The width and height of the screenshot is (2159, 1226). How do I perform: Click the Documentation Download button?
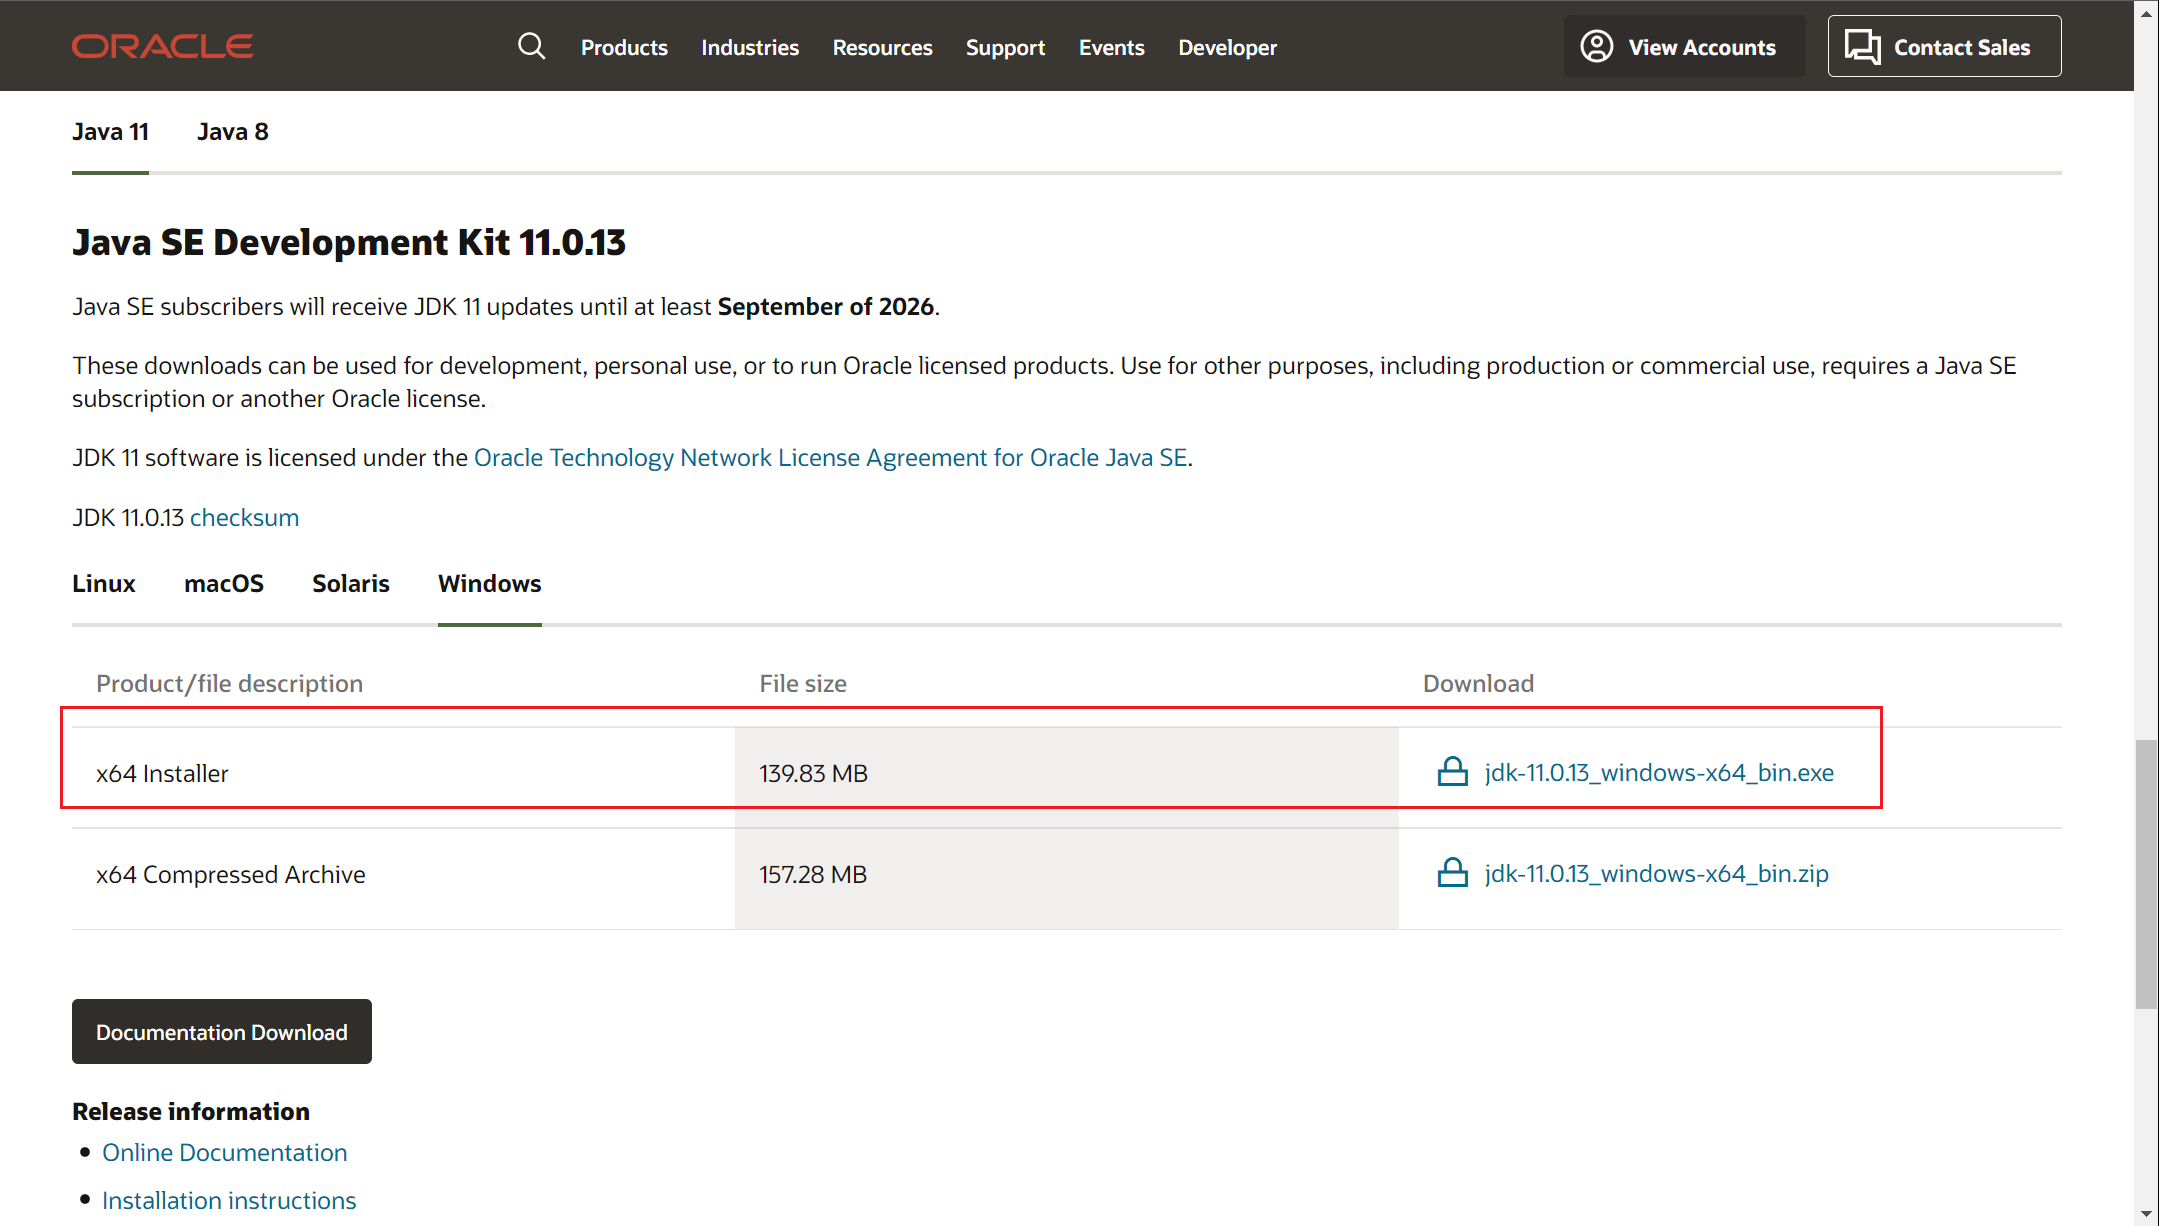click(221, 1031)
